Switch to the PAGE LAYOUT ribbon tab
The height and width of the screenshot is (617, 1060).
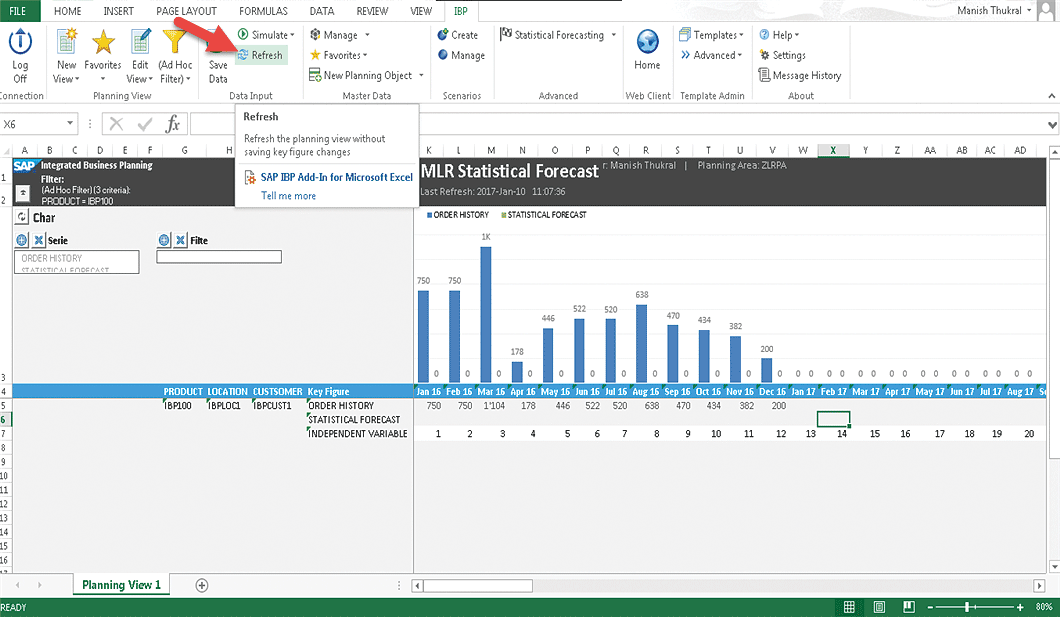(187, 11)
